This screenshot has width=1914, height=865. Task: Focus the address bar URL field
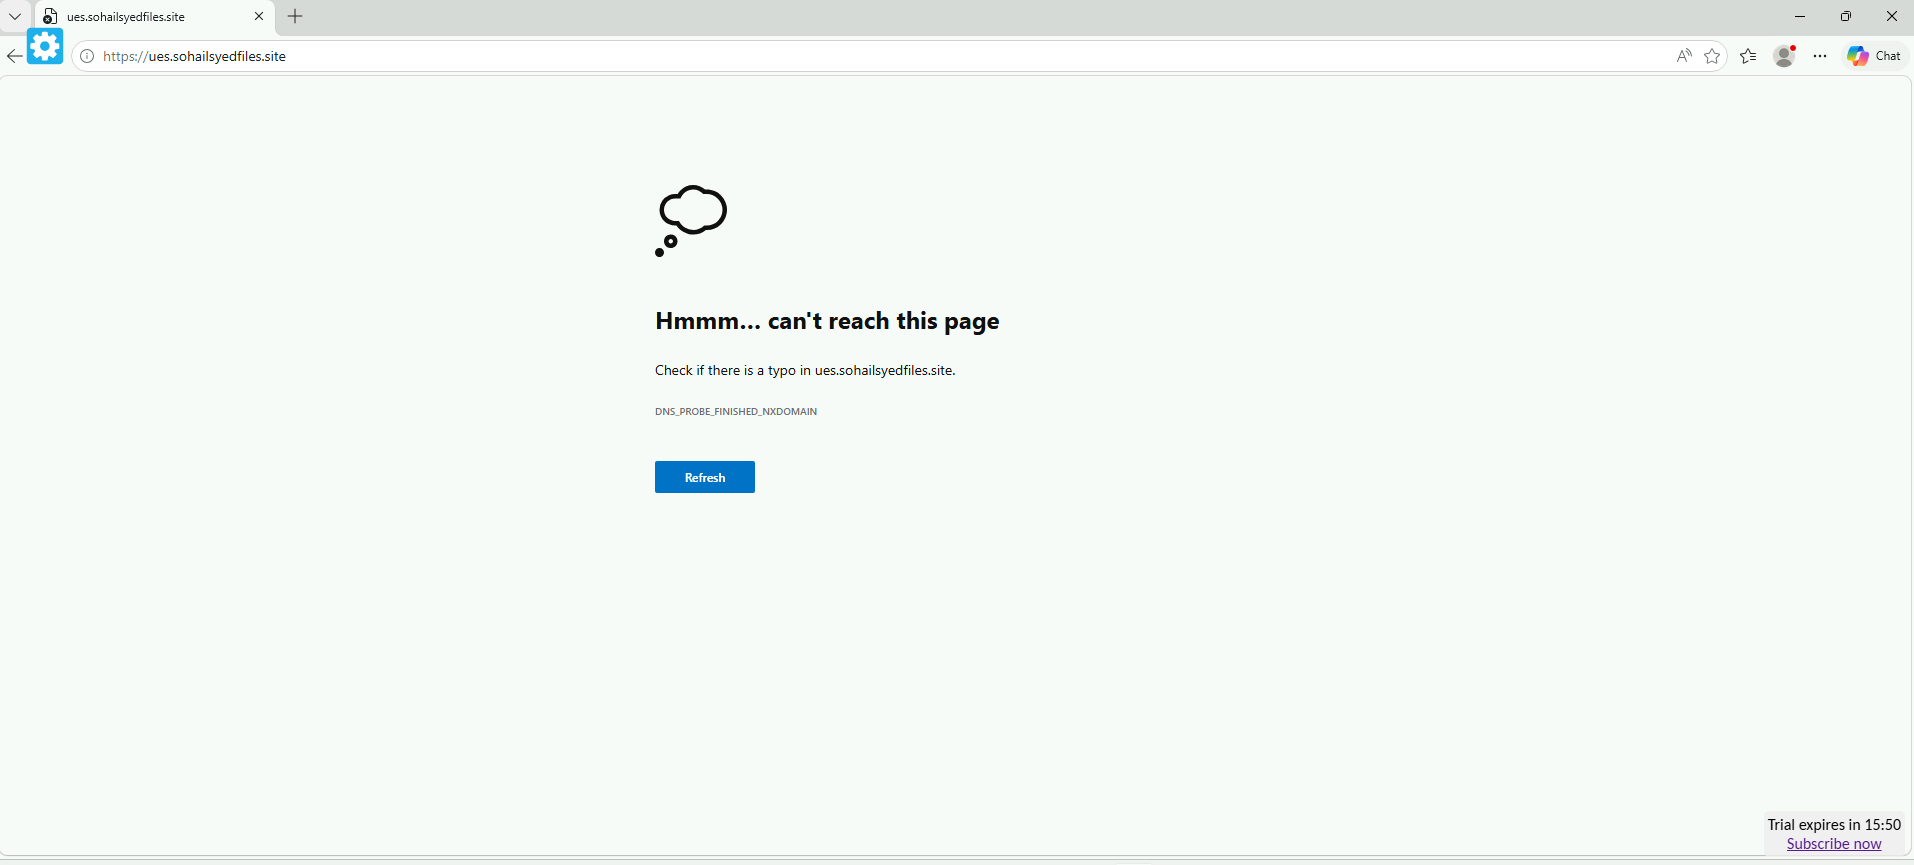880,56
